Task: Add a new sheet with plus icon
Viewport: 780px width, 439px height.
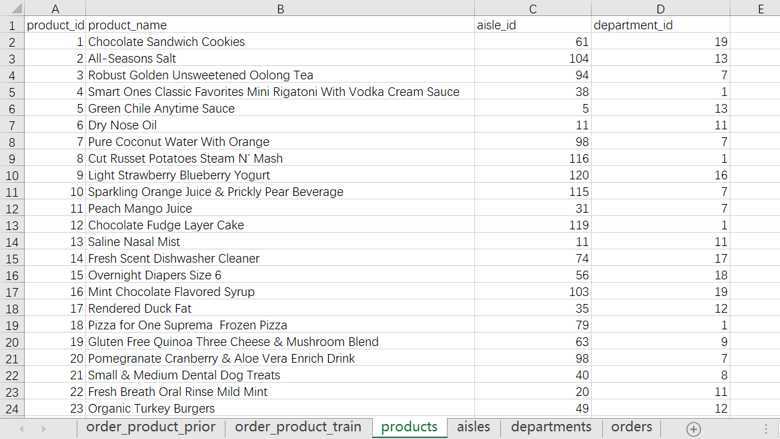Action: 693,429
